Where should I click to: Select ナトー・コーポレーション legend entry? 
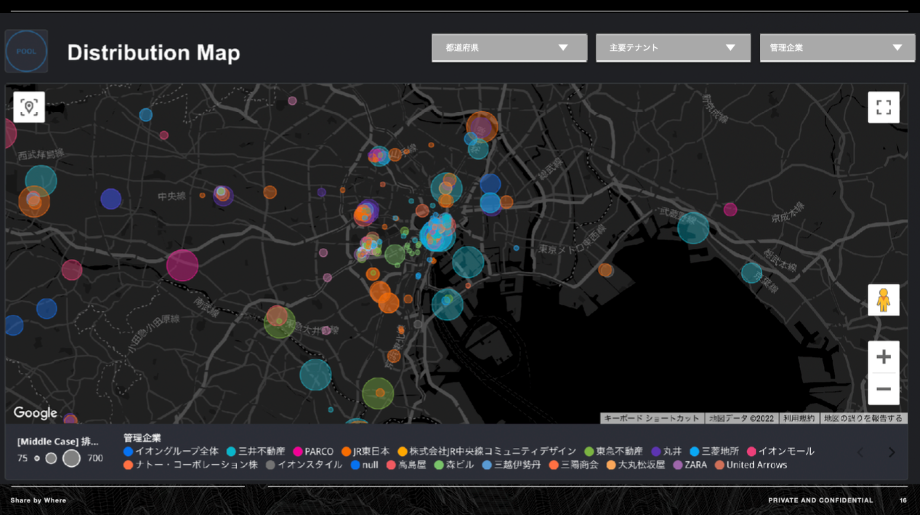point(191,465)
